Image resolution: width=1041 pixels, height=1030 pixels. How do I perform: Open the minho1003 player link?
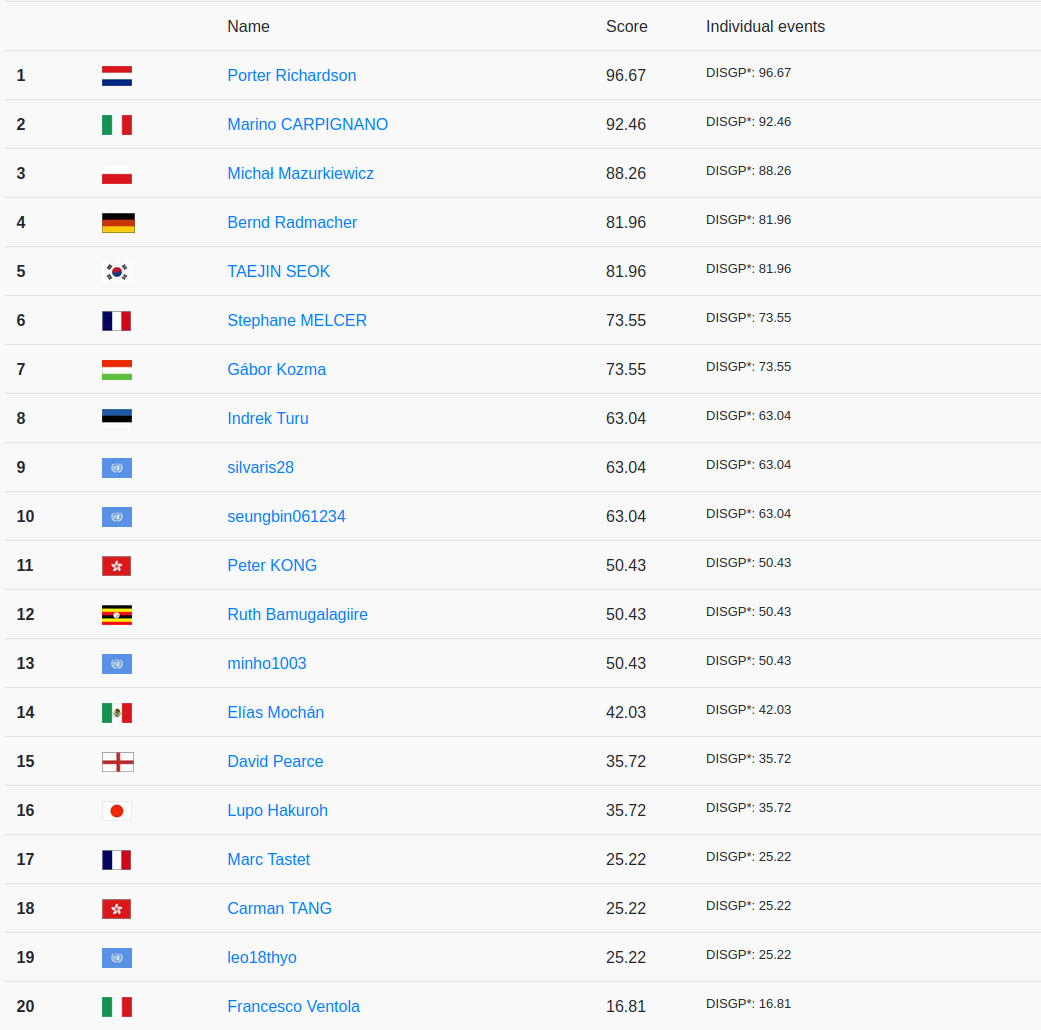267,664
